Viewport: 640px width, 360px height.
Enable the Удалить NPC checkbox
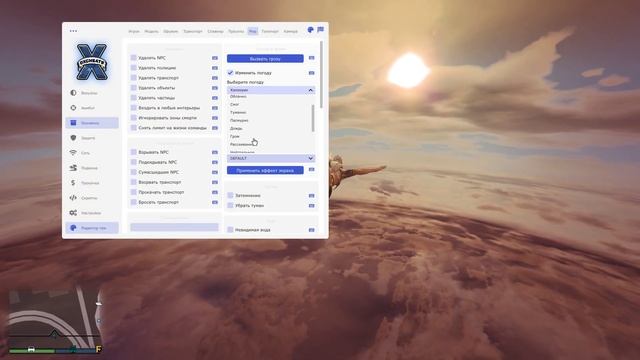(x=133, y=58)
